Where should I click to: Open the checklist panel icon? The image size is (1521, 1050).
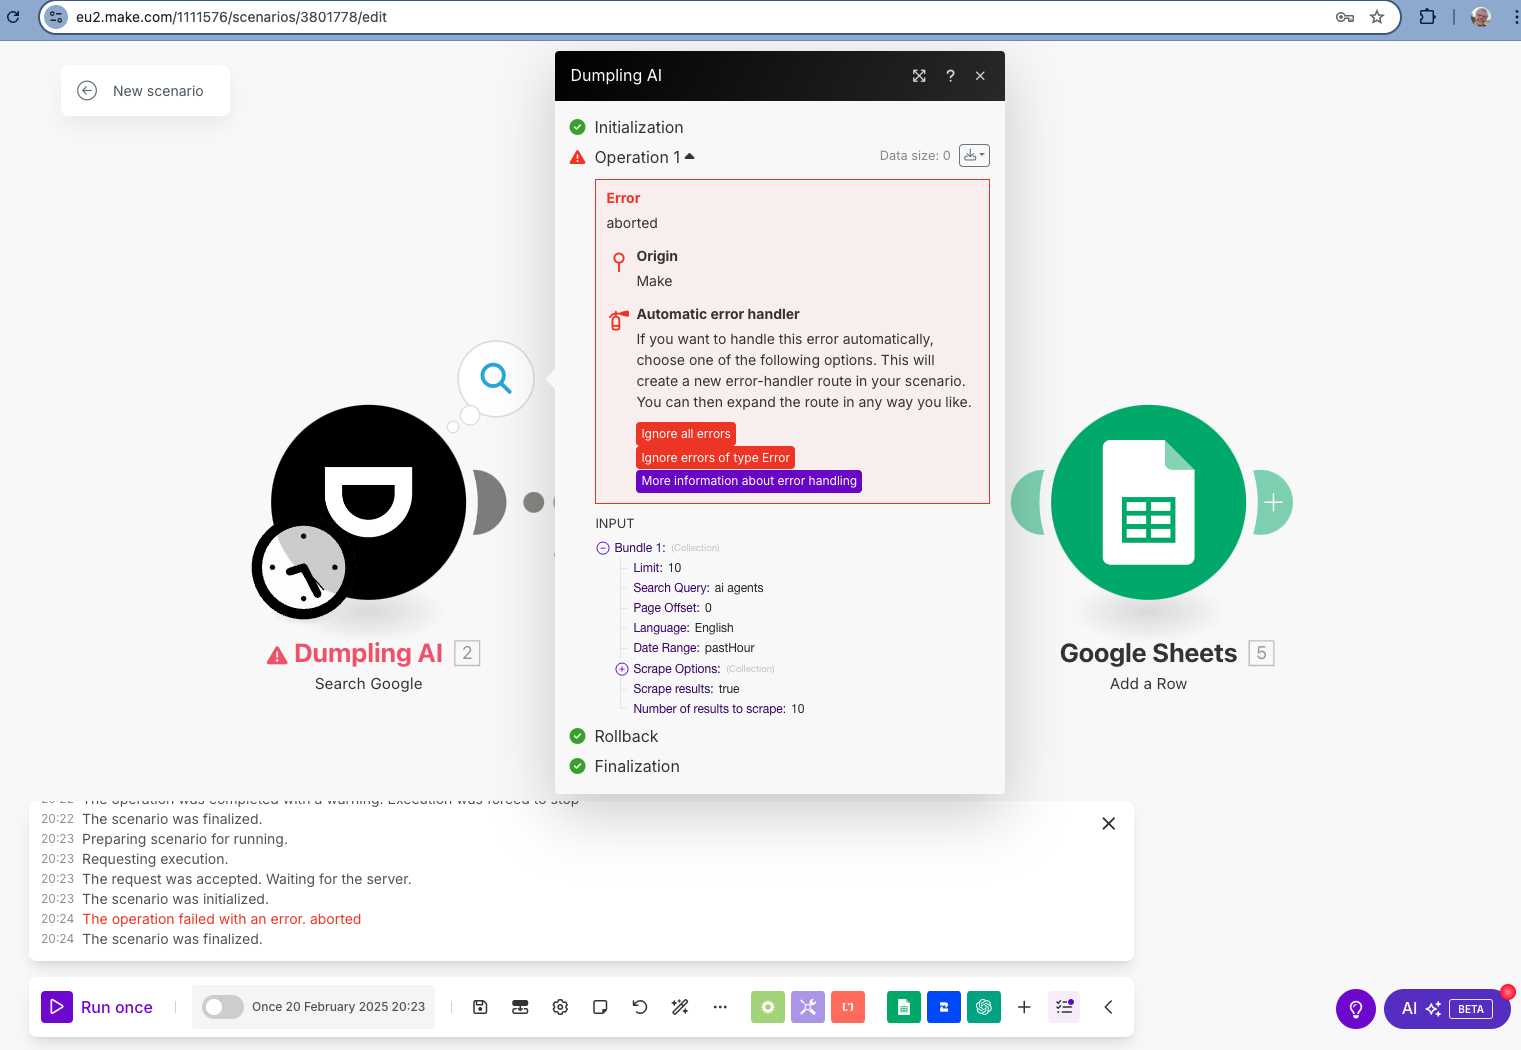tap(1064, 1007)
